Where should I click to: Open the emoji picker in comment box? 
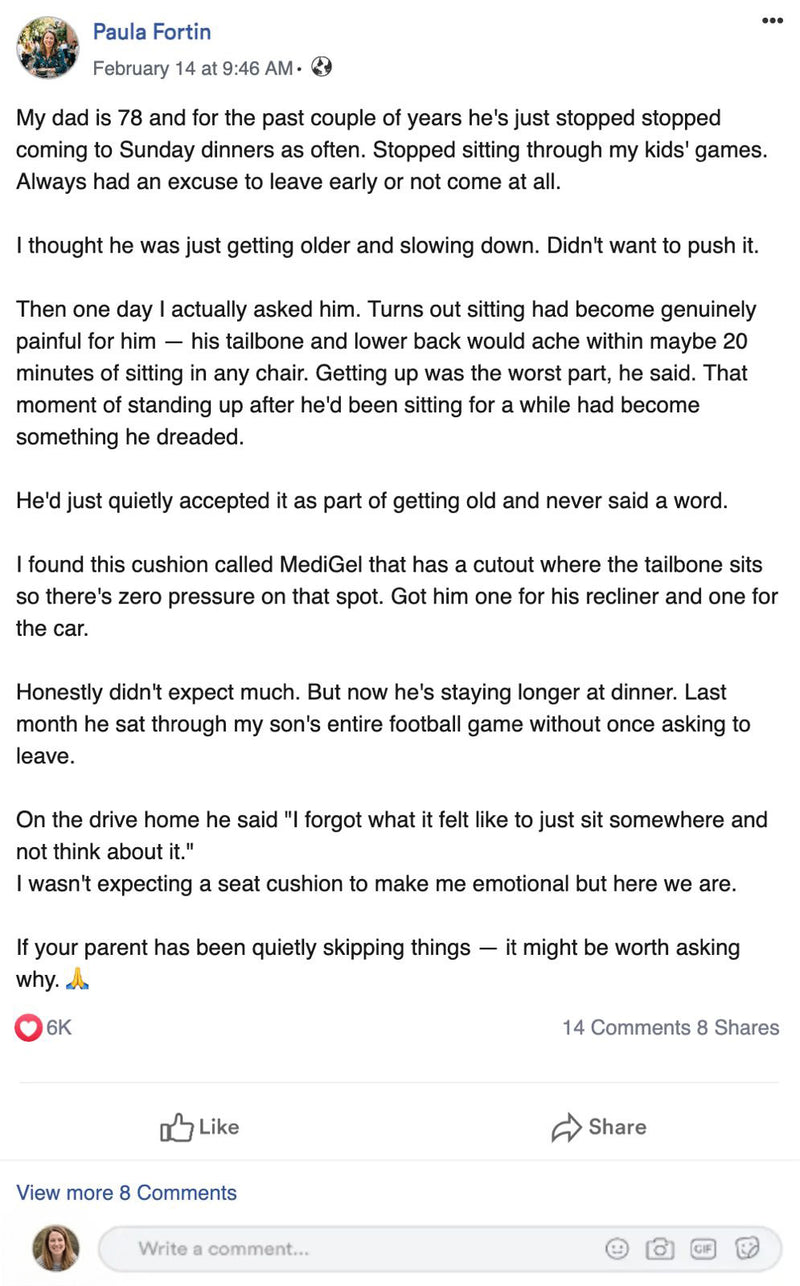618,1248
